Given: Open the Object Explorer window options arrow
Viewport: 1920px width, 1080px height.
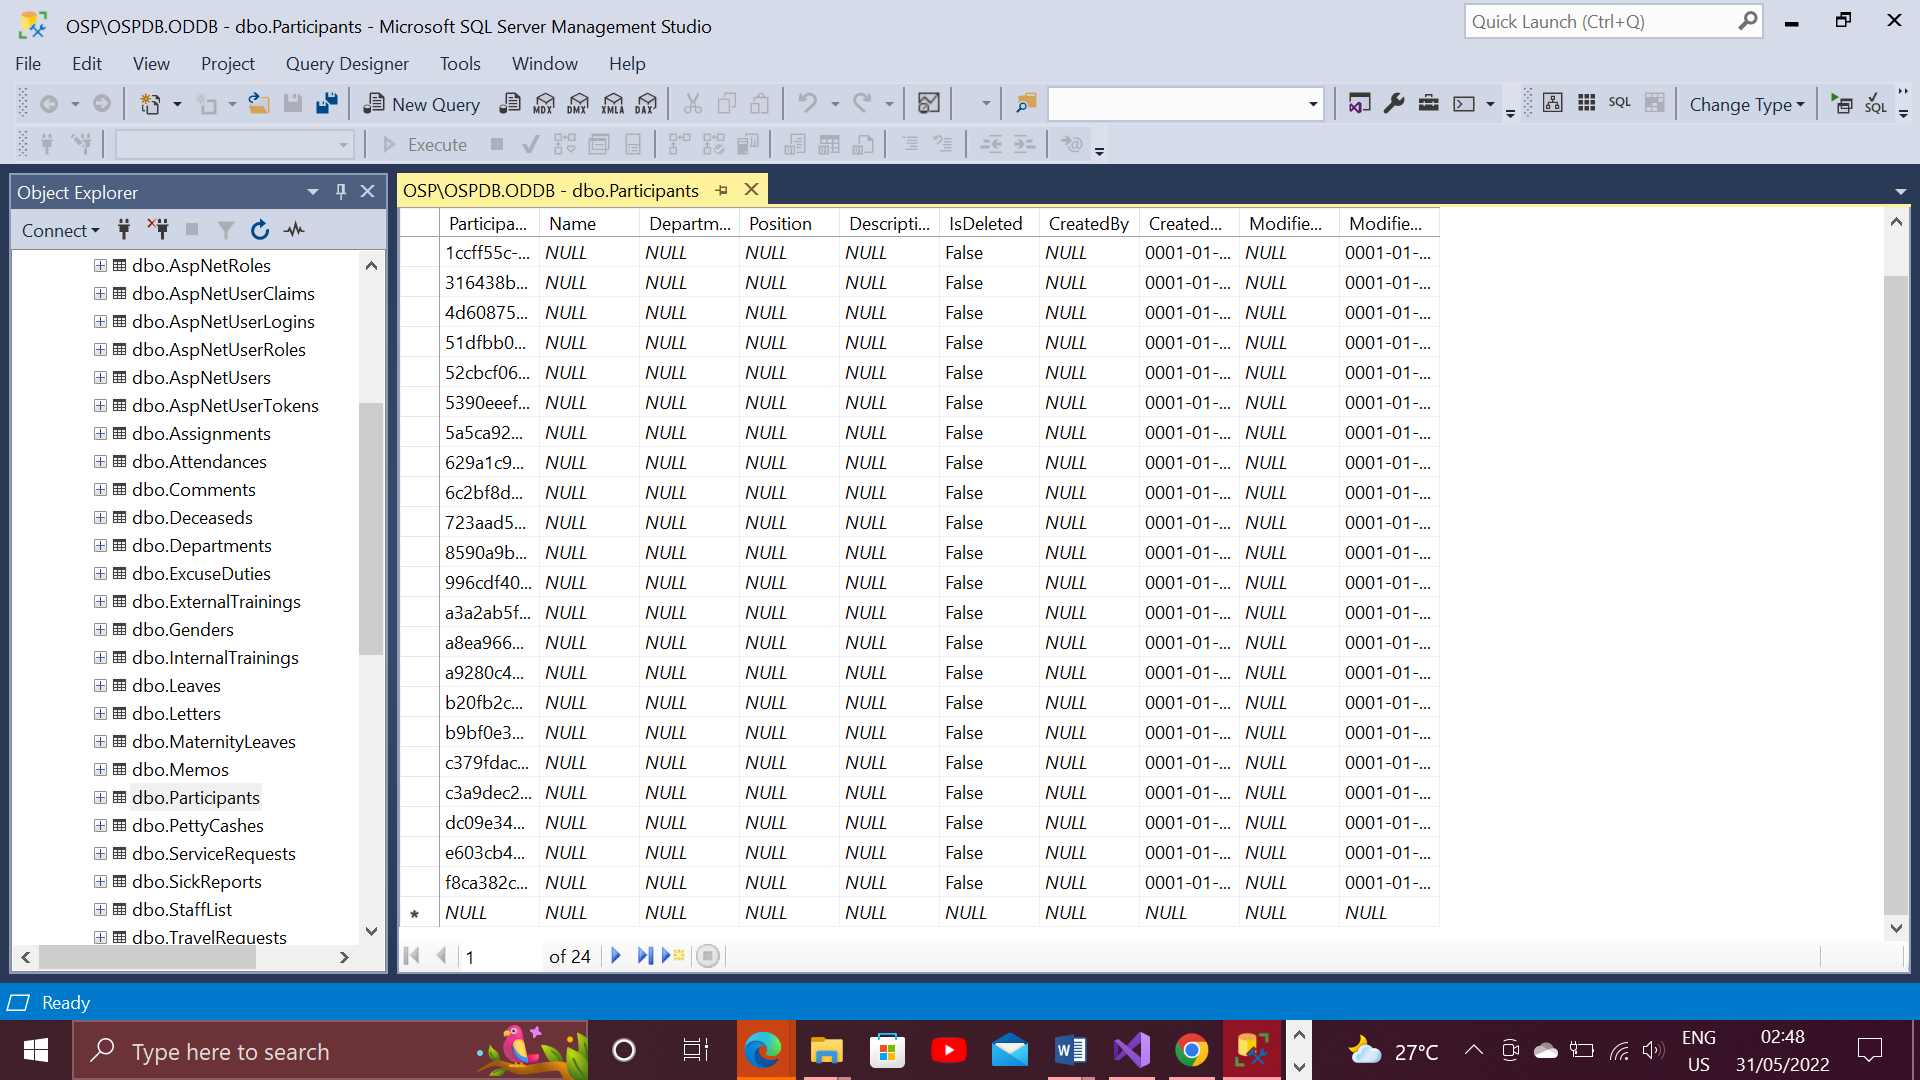Looking at the screenshot, I should pyautogui.click(x=313, y=191).
